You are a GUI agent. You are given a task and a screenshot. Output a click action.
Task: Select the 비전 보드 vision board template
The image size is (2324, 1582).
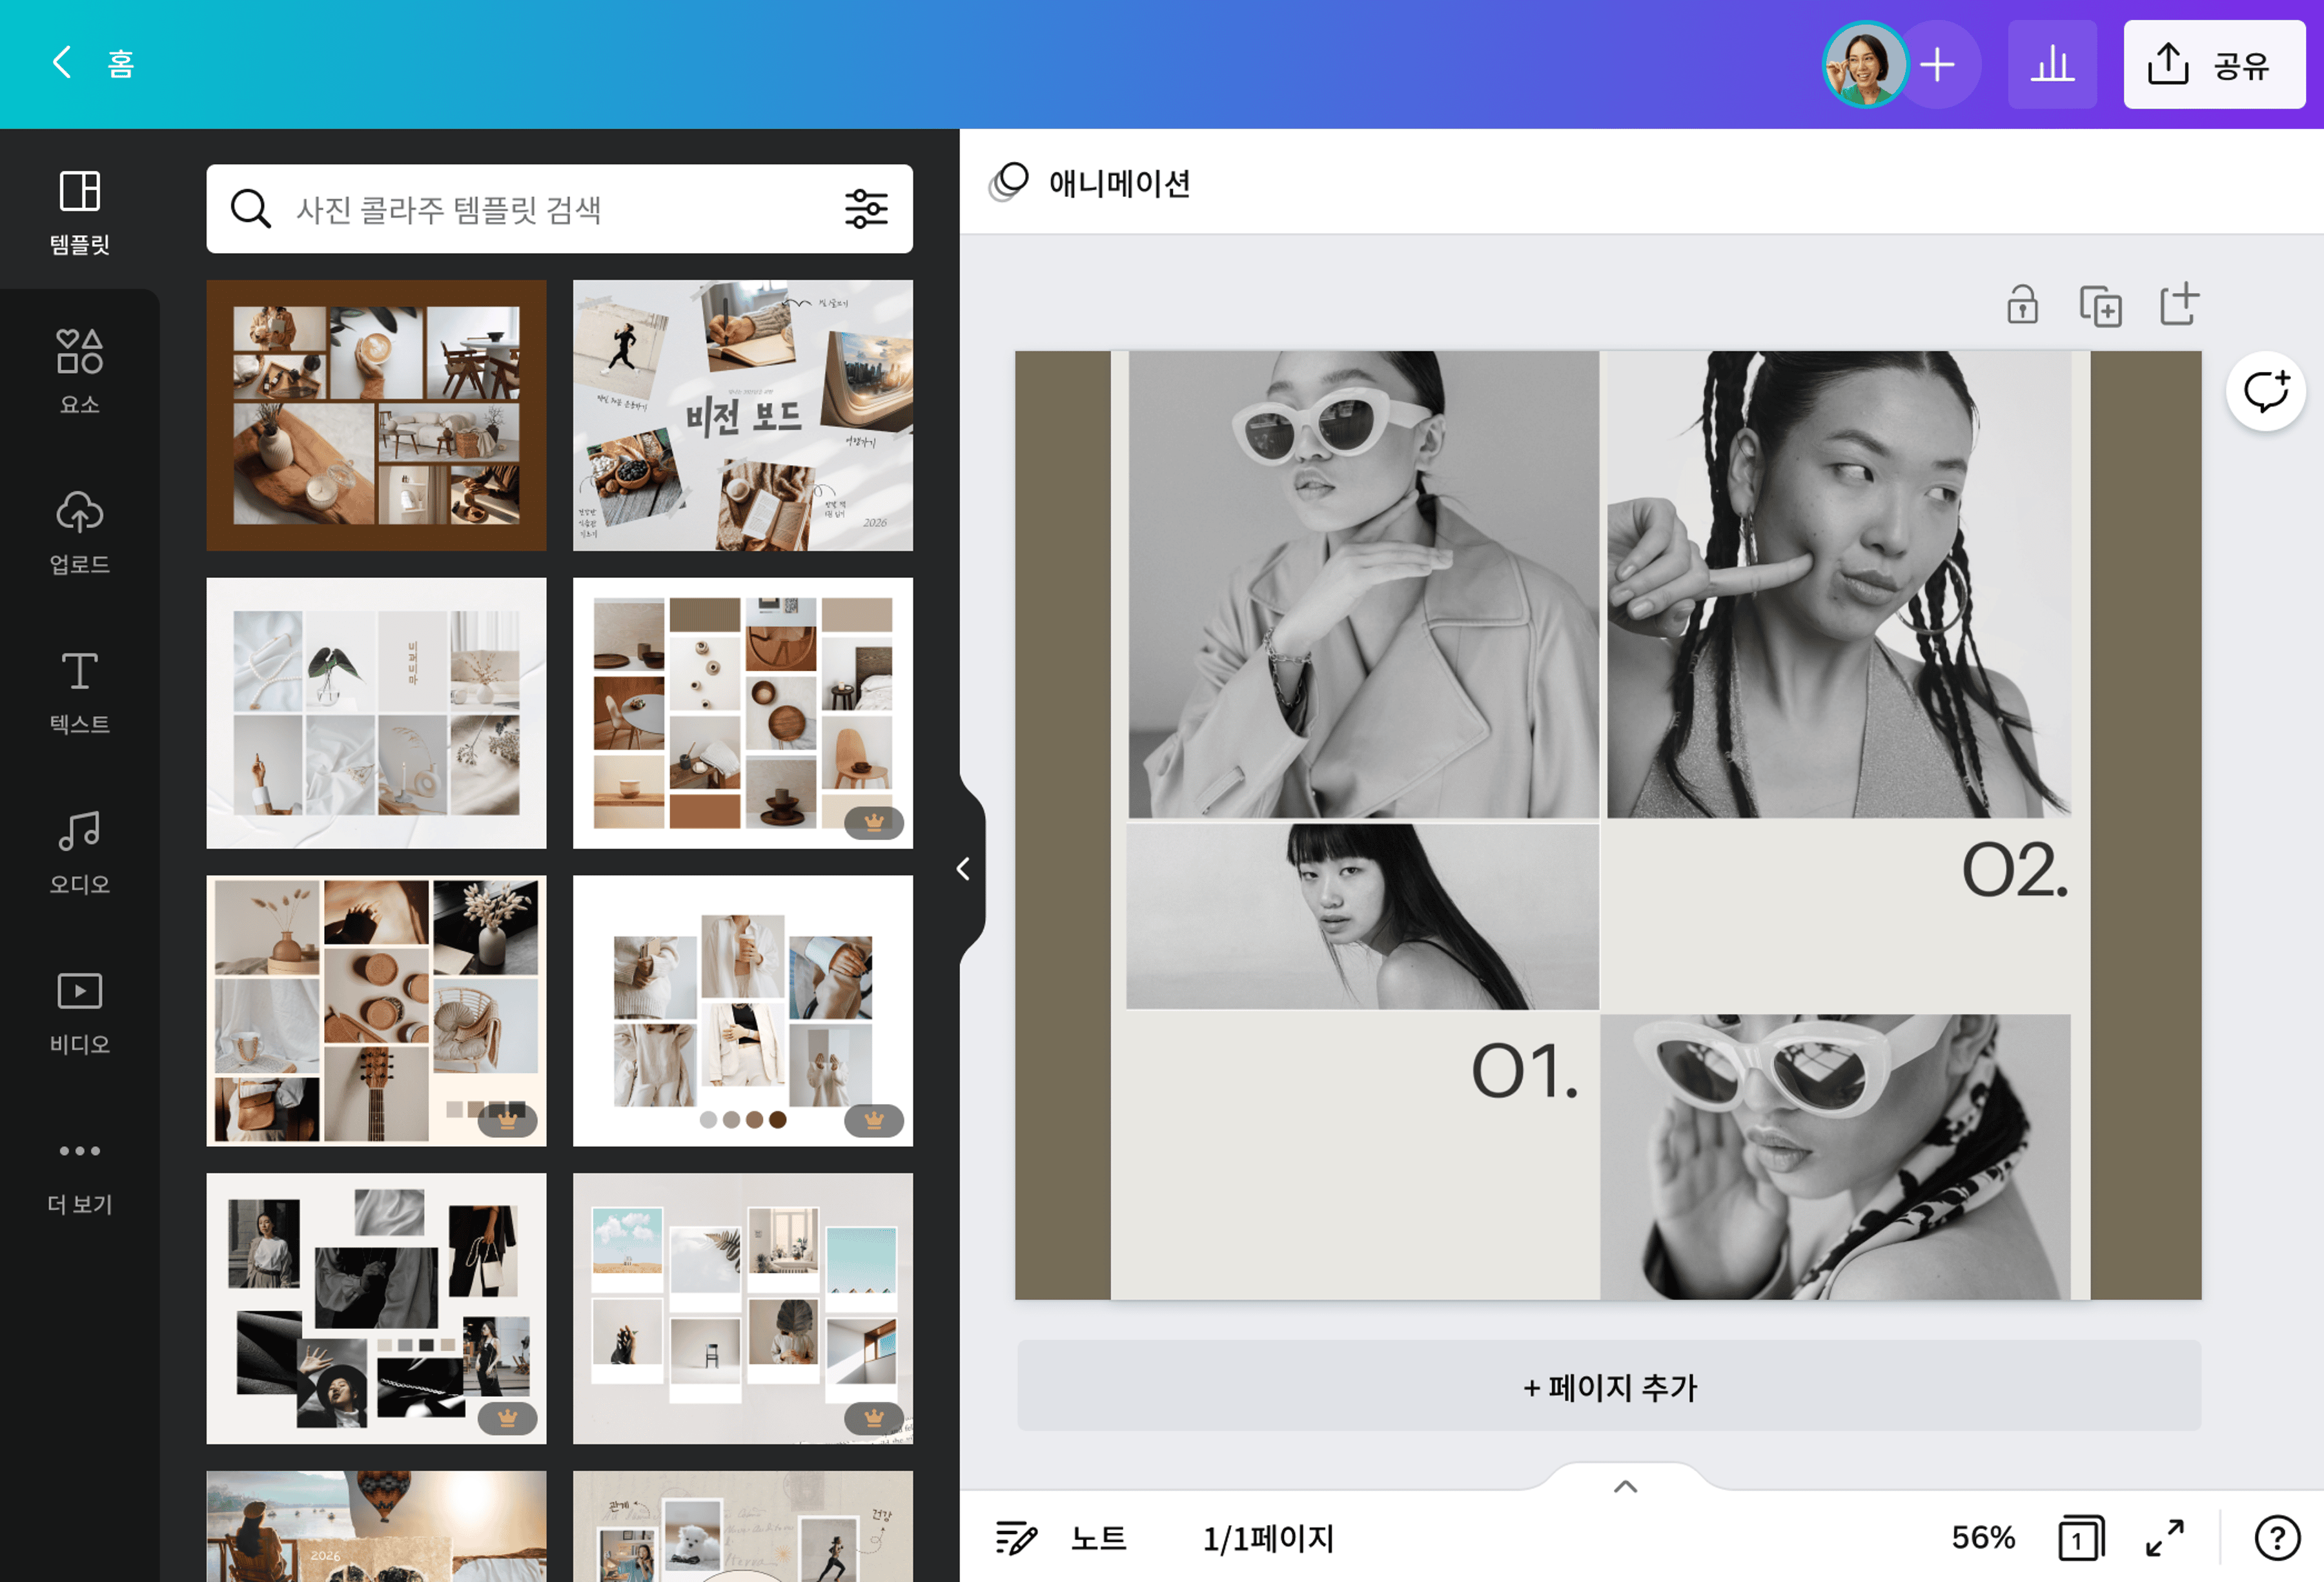click(x=743, y=415)
